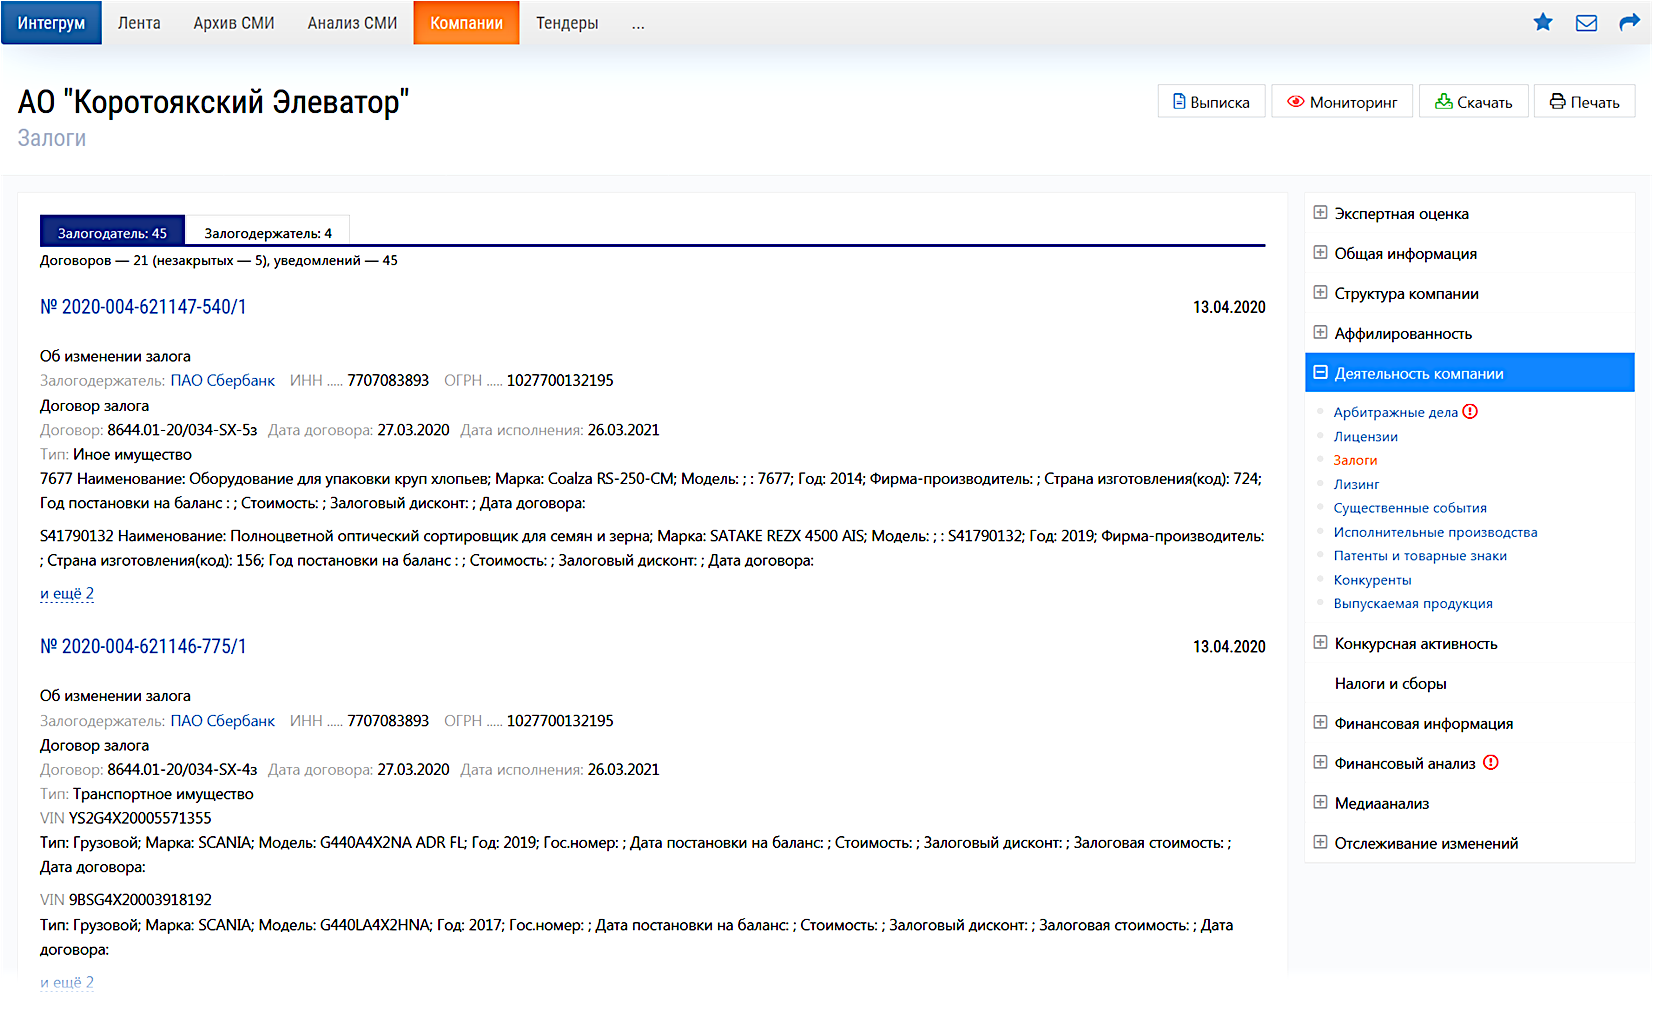
Task: Open Арбитражные дела link
Action: [x=1395, y=412]
